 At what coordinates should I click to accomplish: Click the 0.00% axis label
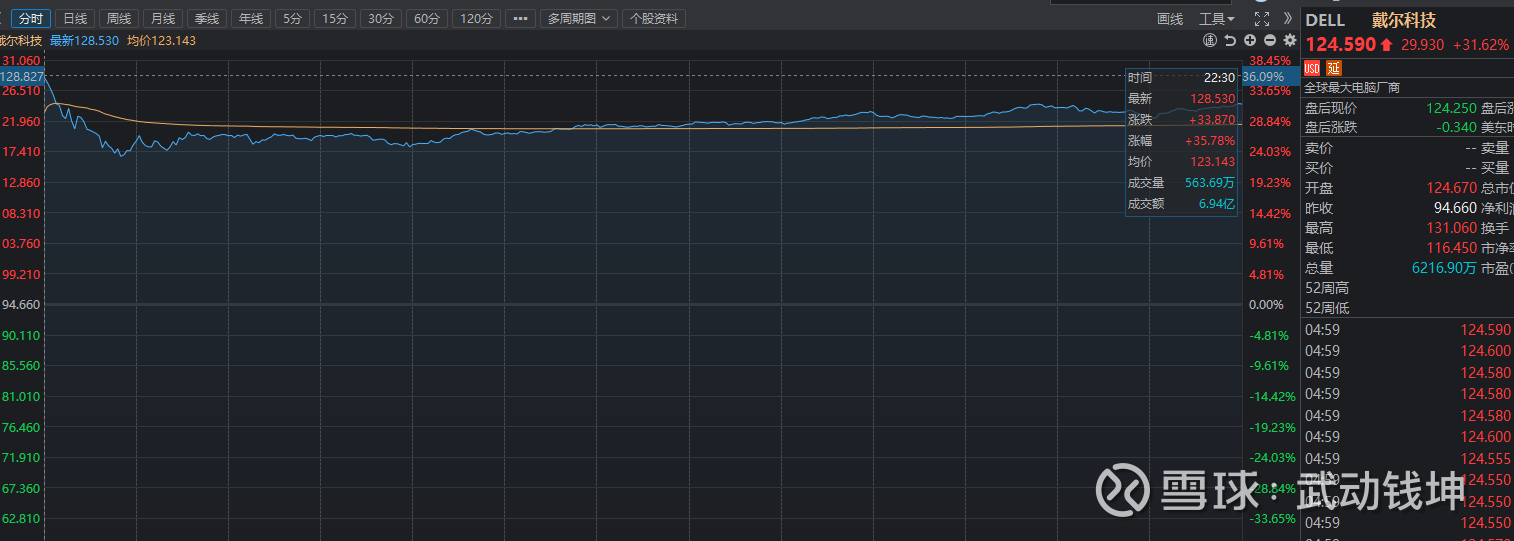(x=1266, y=305)
